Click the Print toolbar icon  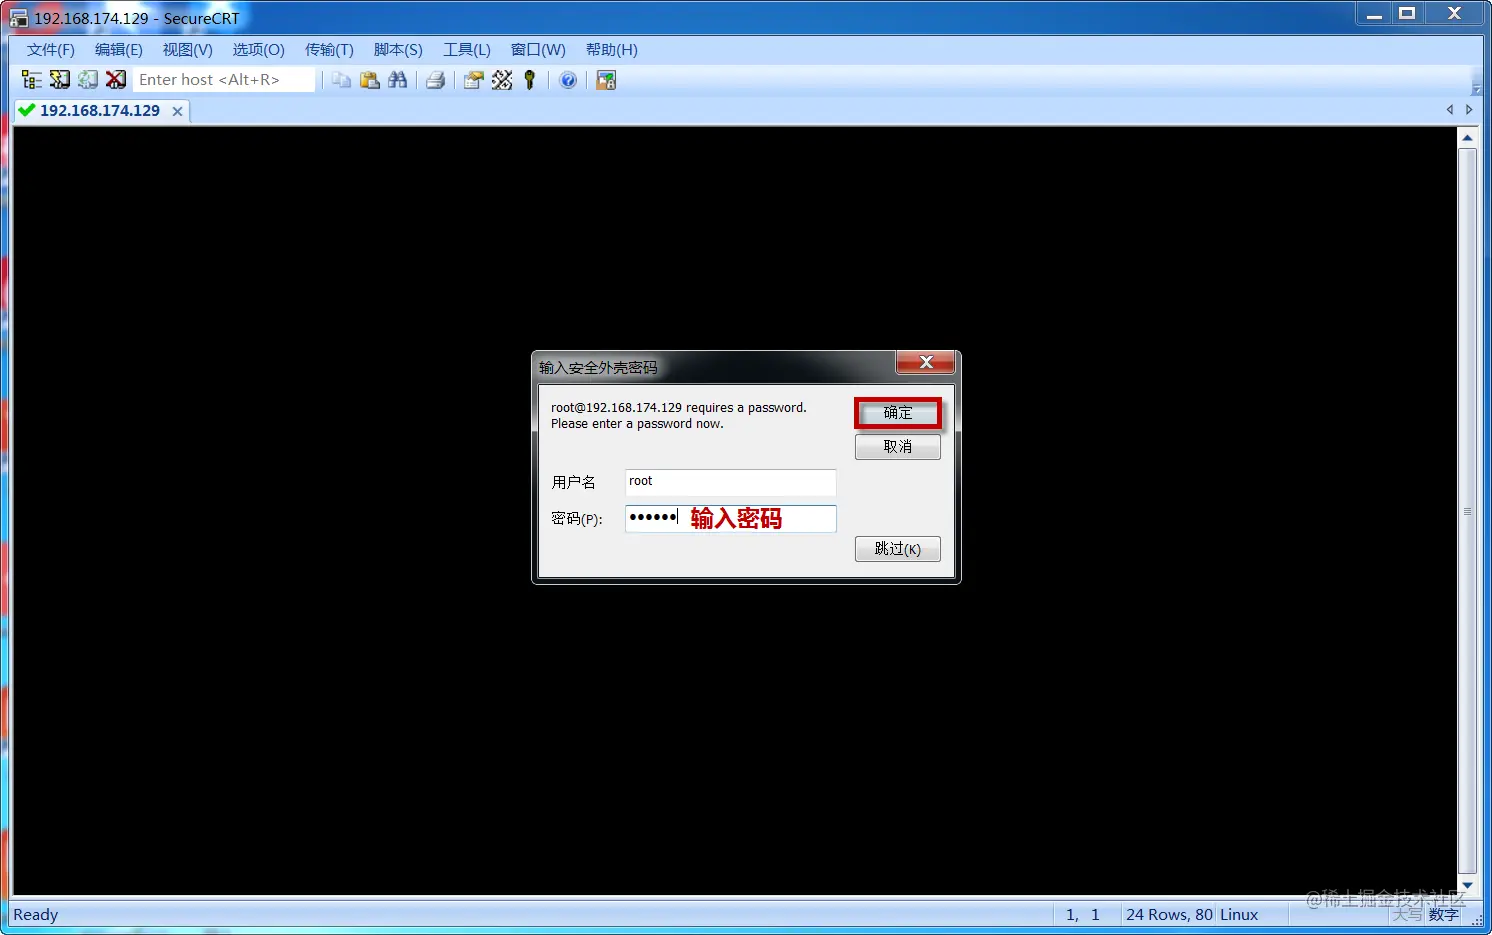[435, 80]
